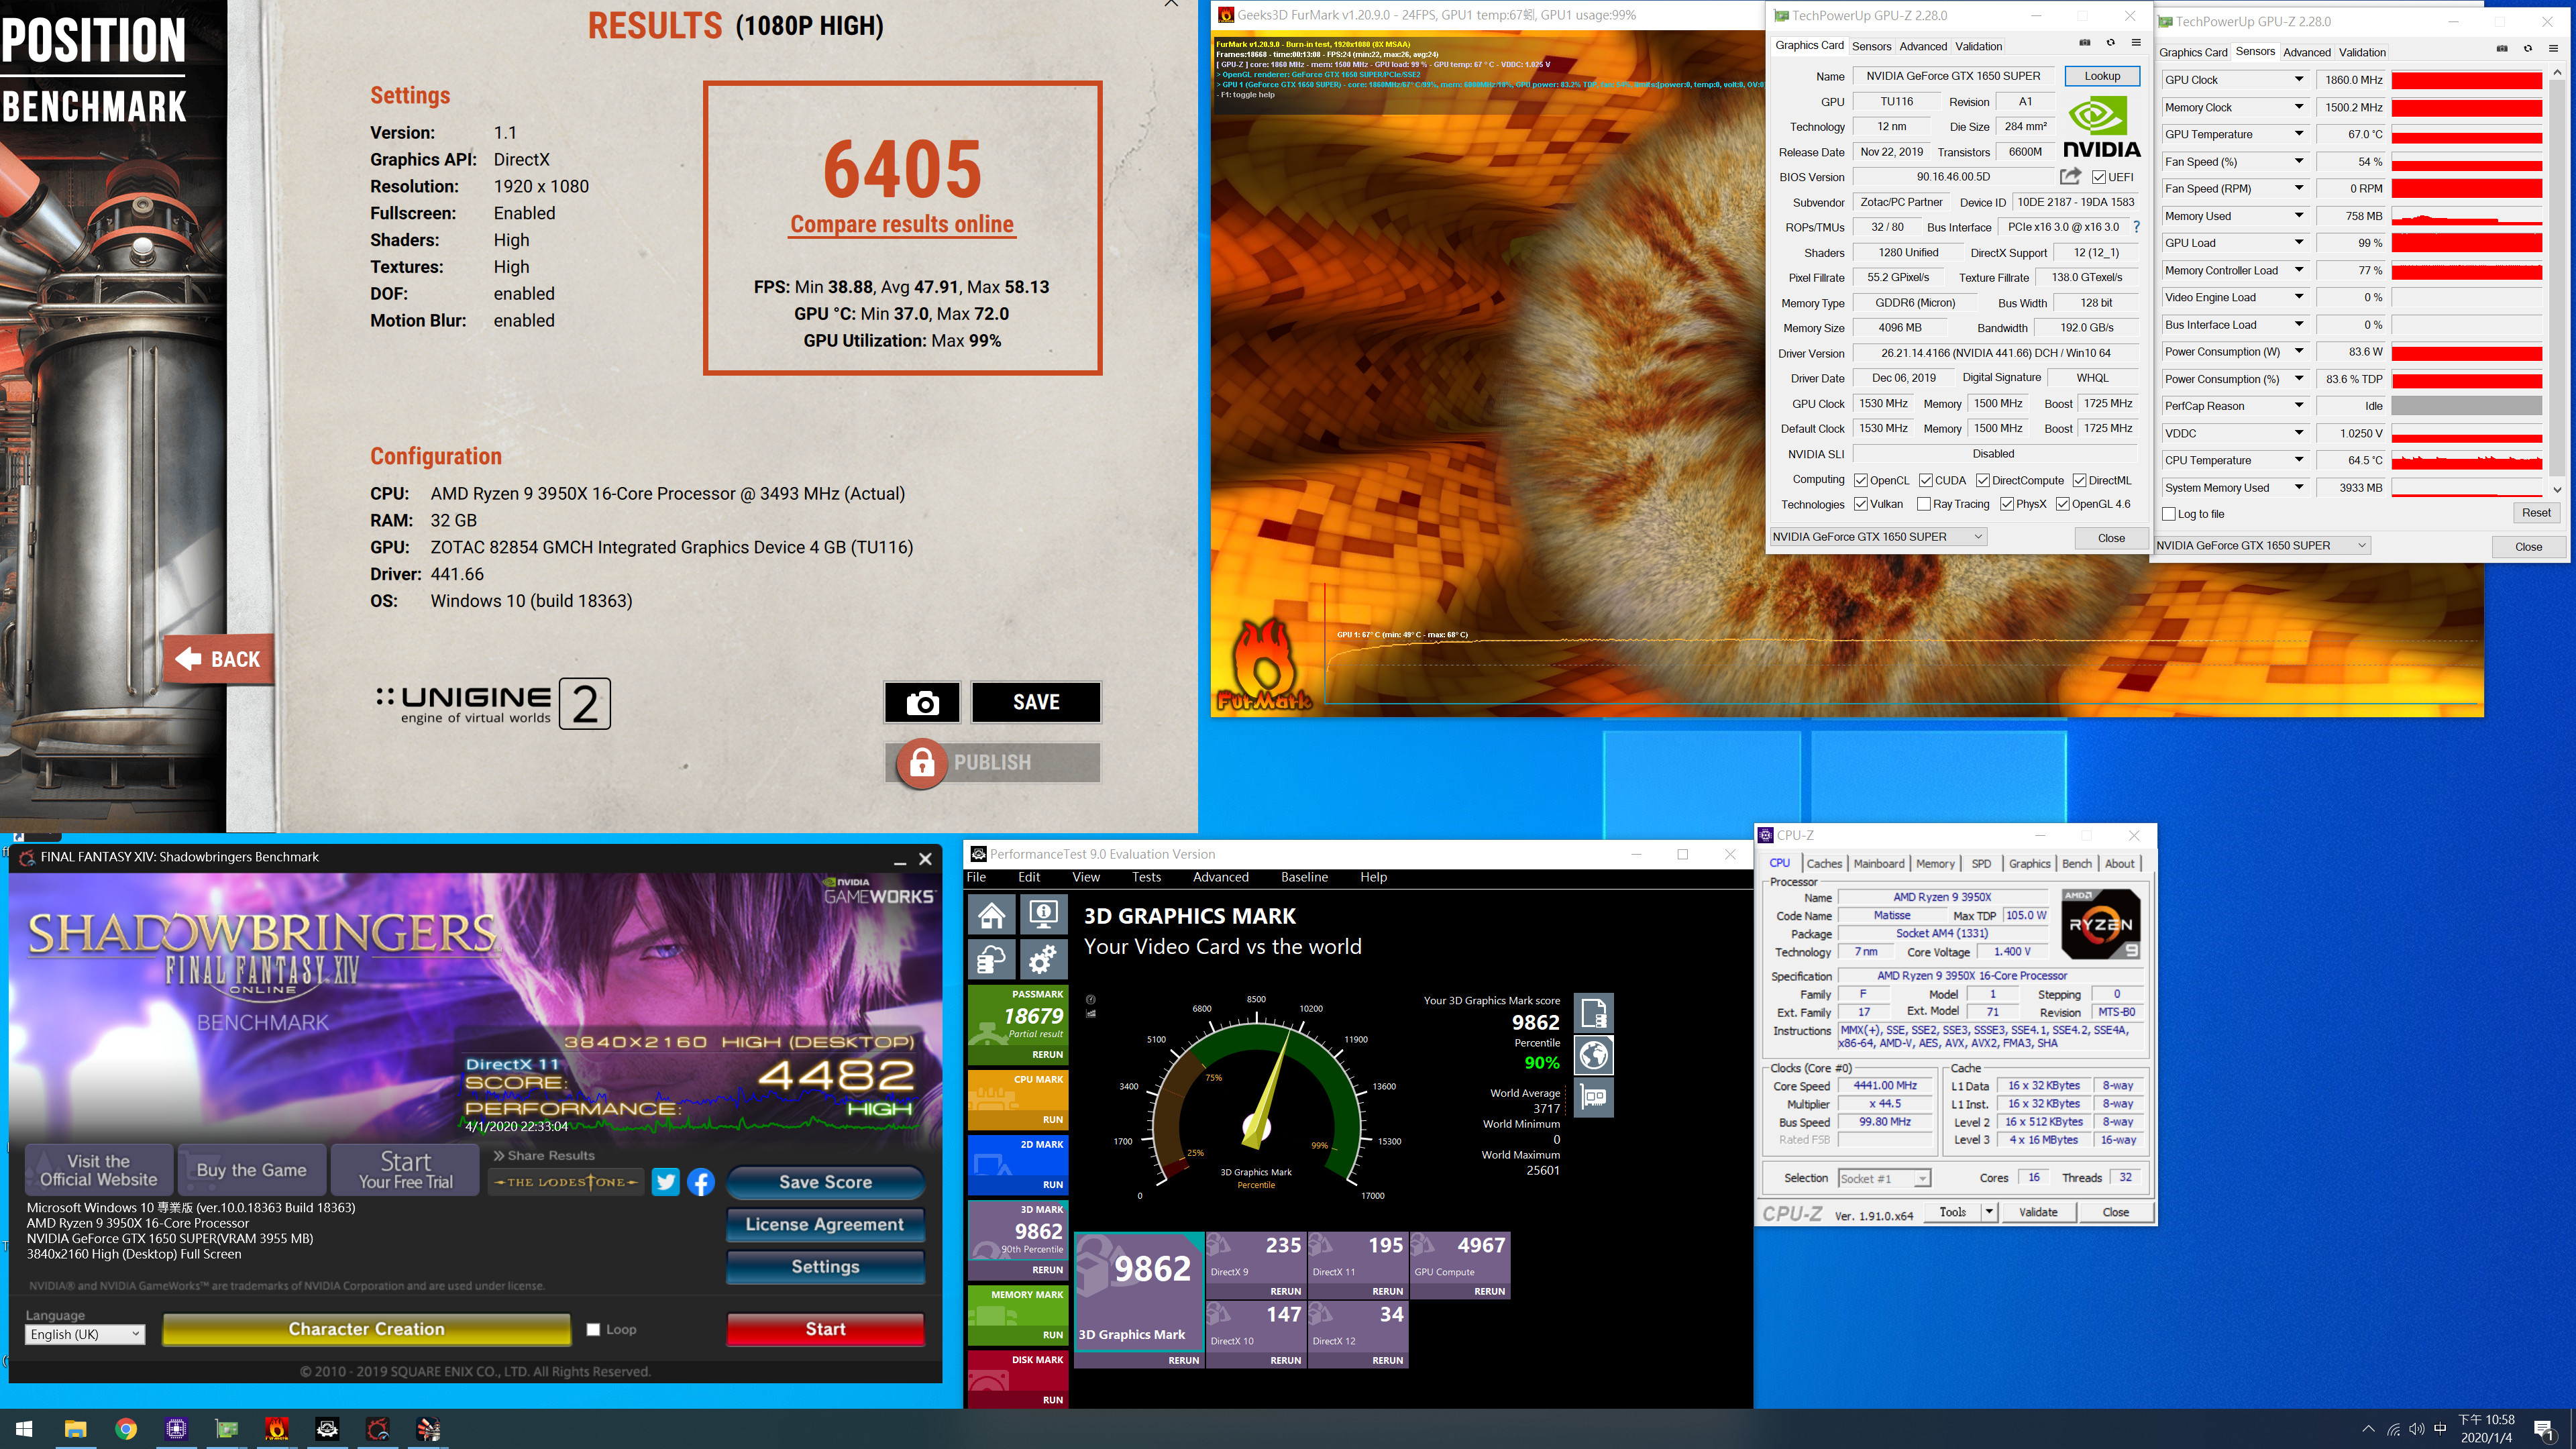2576x1449 pixels.
Task: Click the results document icon beside score
Action: 1594,1013
